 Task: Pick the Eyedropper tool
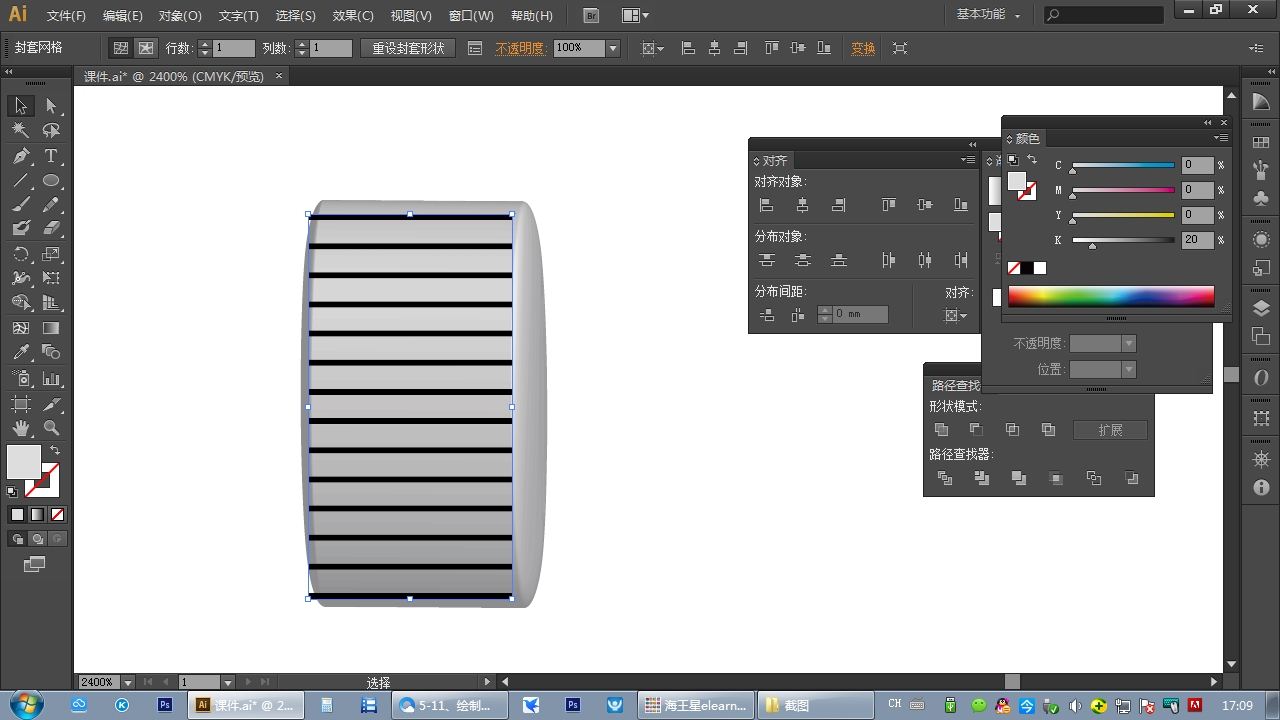(21, 353)
